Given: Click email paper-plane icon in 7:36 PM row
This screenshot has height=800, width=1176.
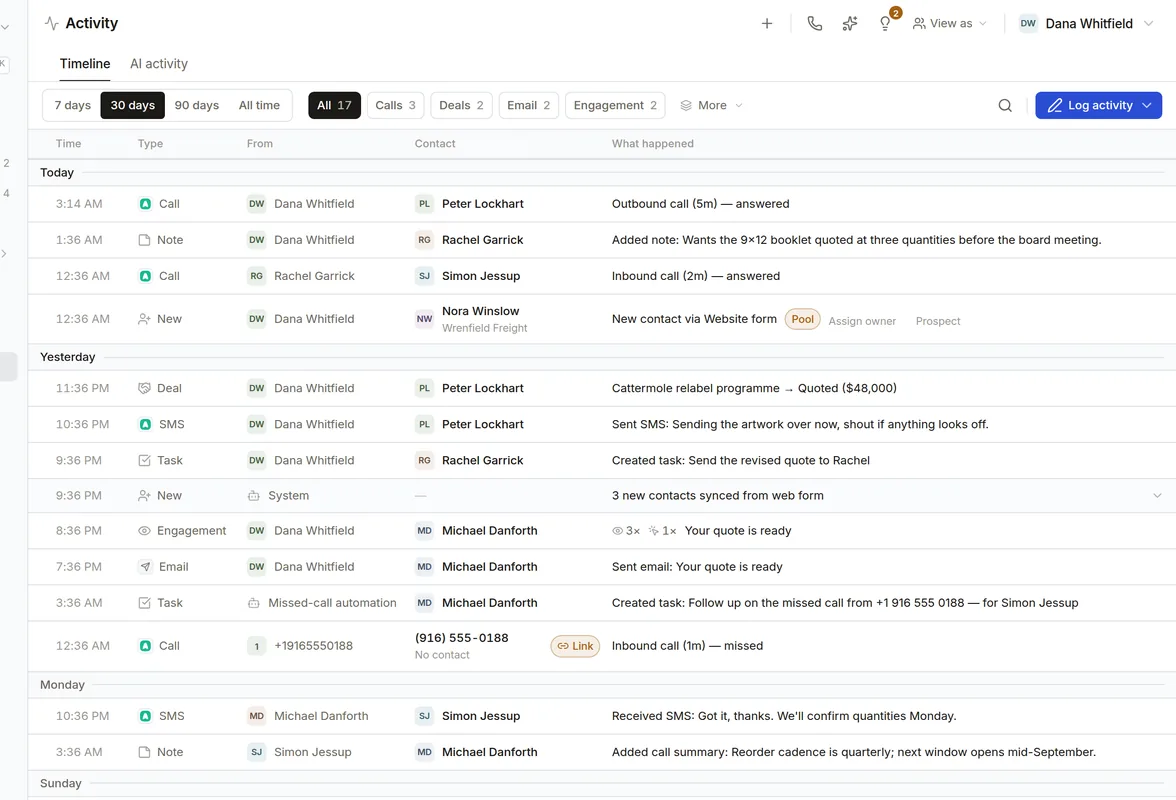Looking at the screenshot, I should [146, 567].
